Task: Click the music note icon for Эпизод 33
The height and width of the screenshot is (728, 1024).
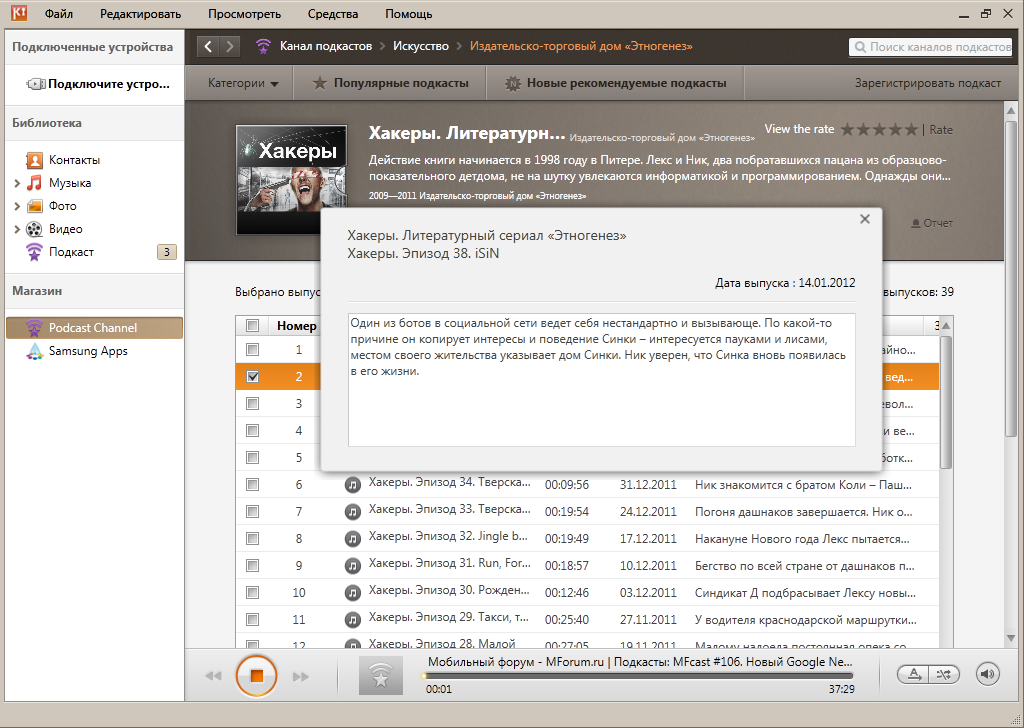Action: tap(353, 512)
